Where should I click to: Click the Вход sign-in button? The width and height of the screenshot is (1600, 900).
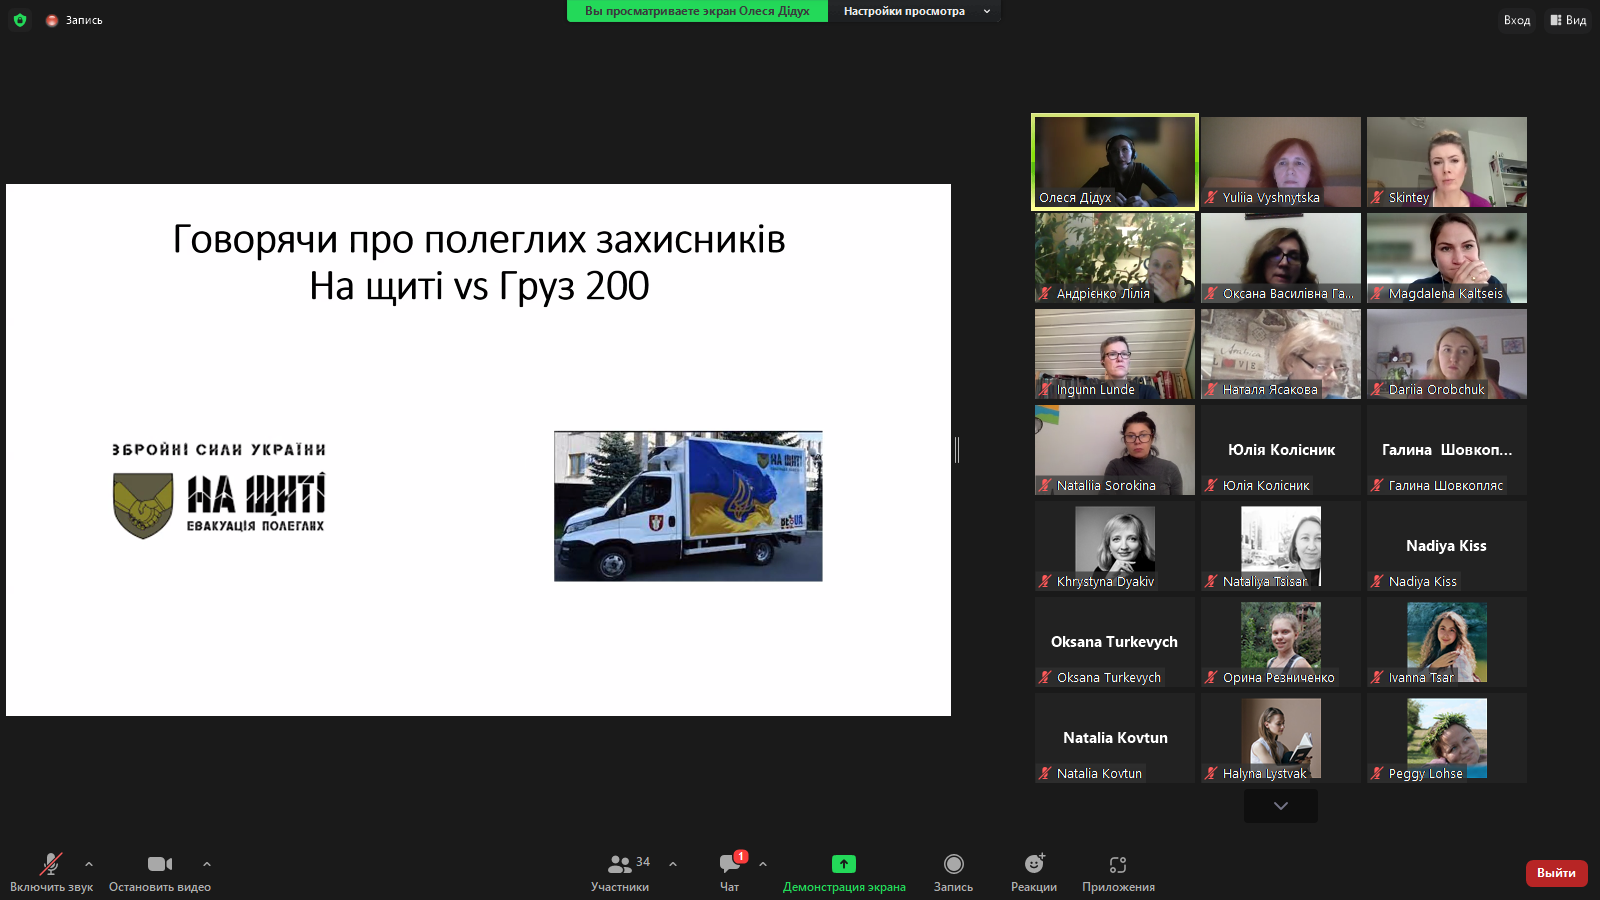(x=1516, y=20)
